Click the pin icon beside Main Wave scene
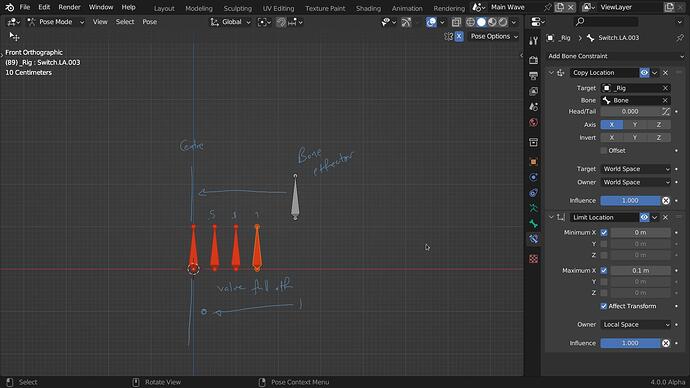 click(547, 7)
